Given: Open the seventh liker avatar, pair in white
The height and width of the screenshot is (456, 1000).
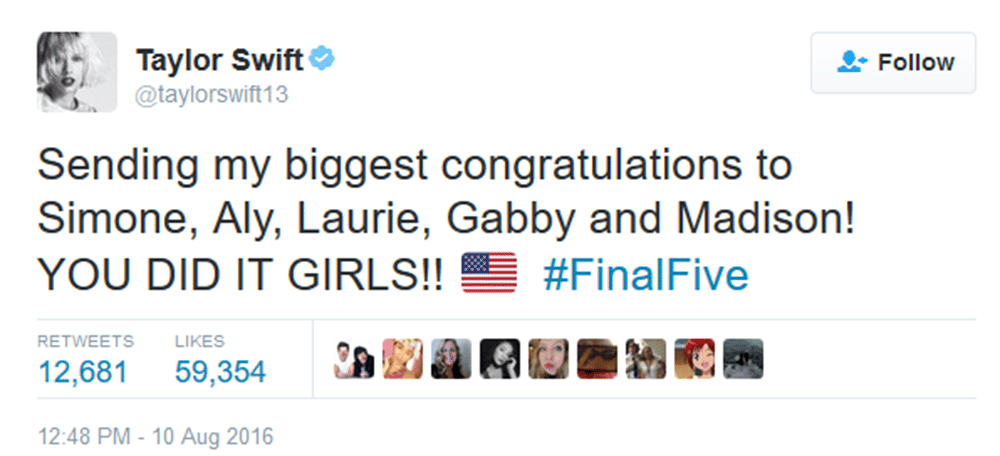Looking at the screenshot, I should tap(645, 359).
